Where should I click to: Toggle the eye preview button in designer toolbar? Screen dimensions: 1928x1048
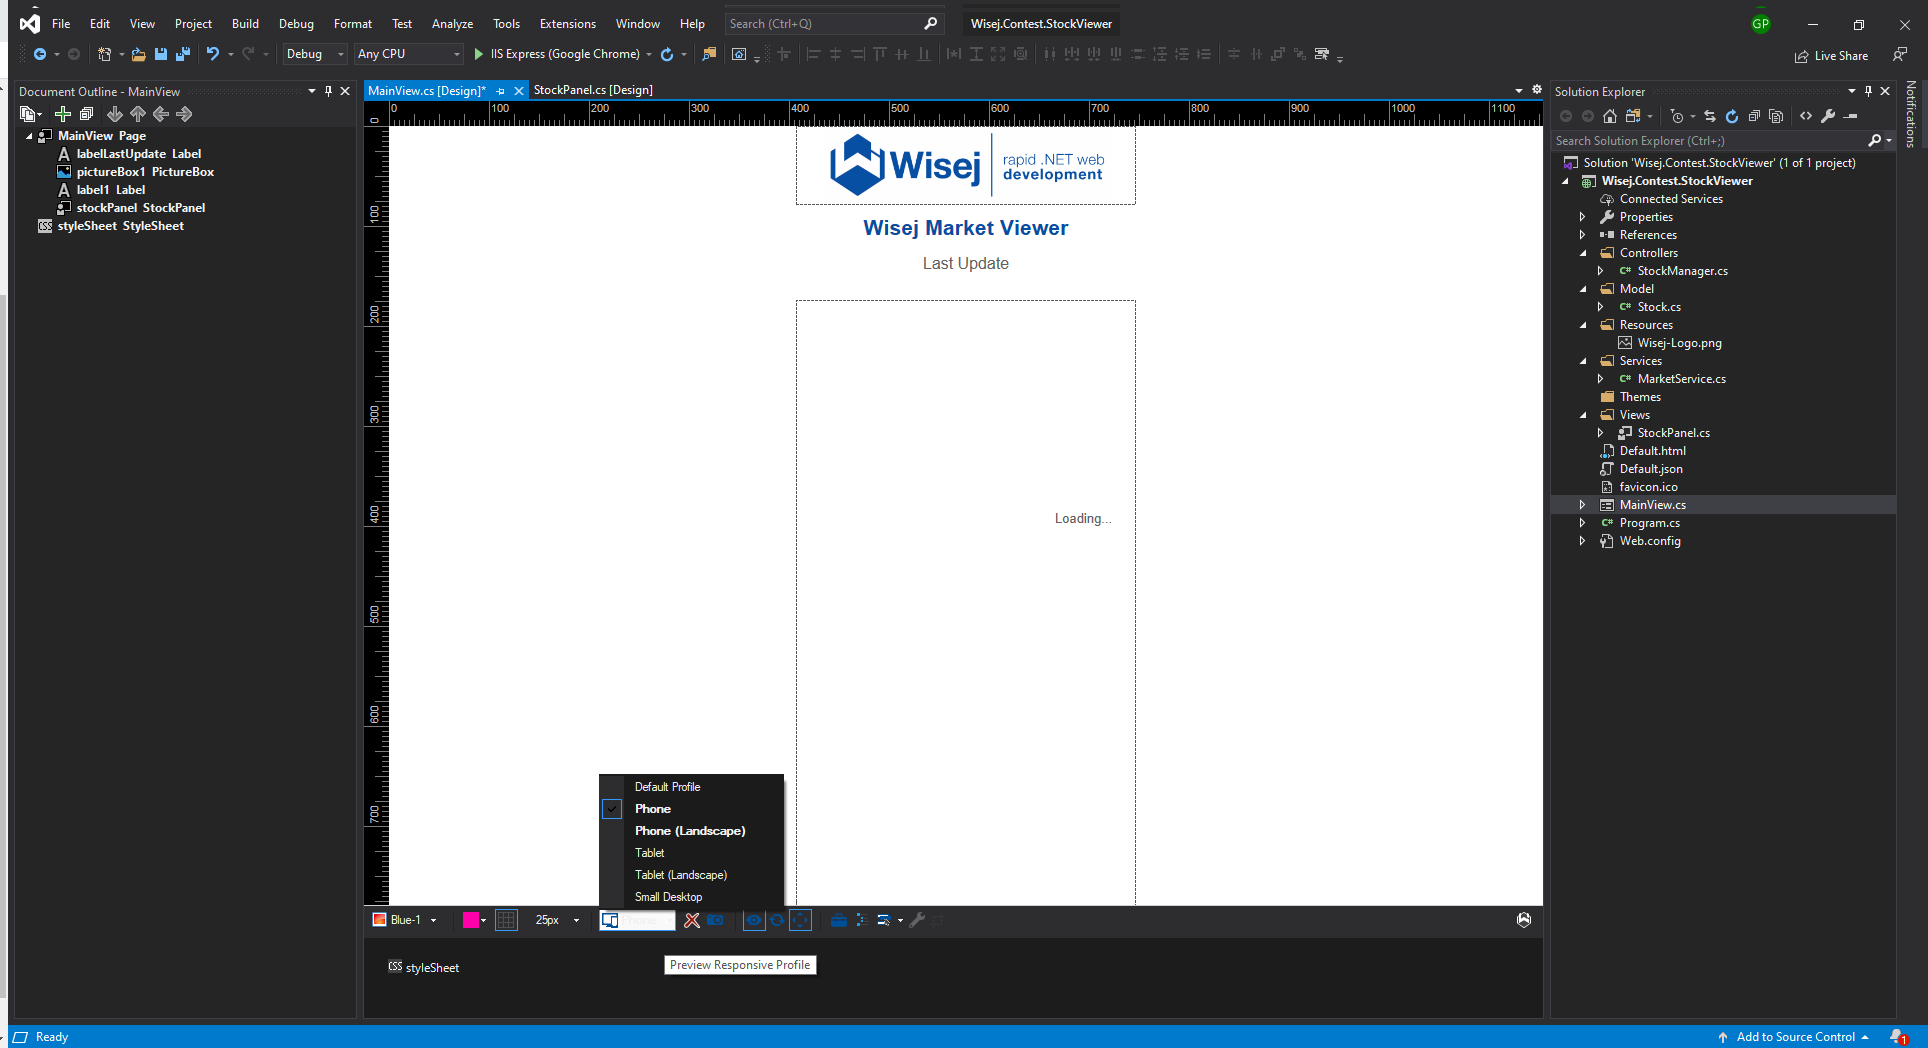tap(754, 920)
